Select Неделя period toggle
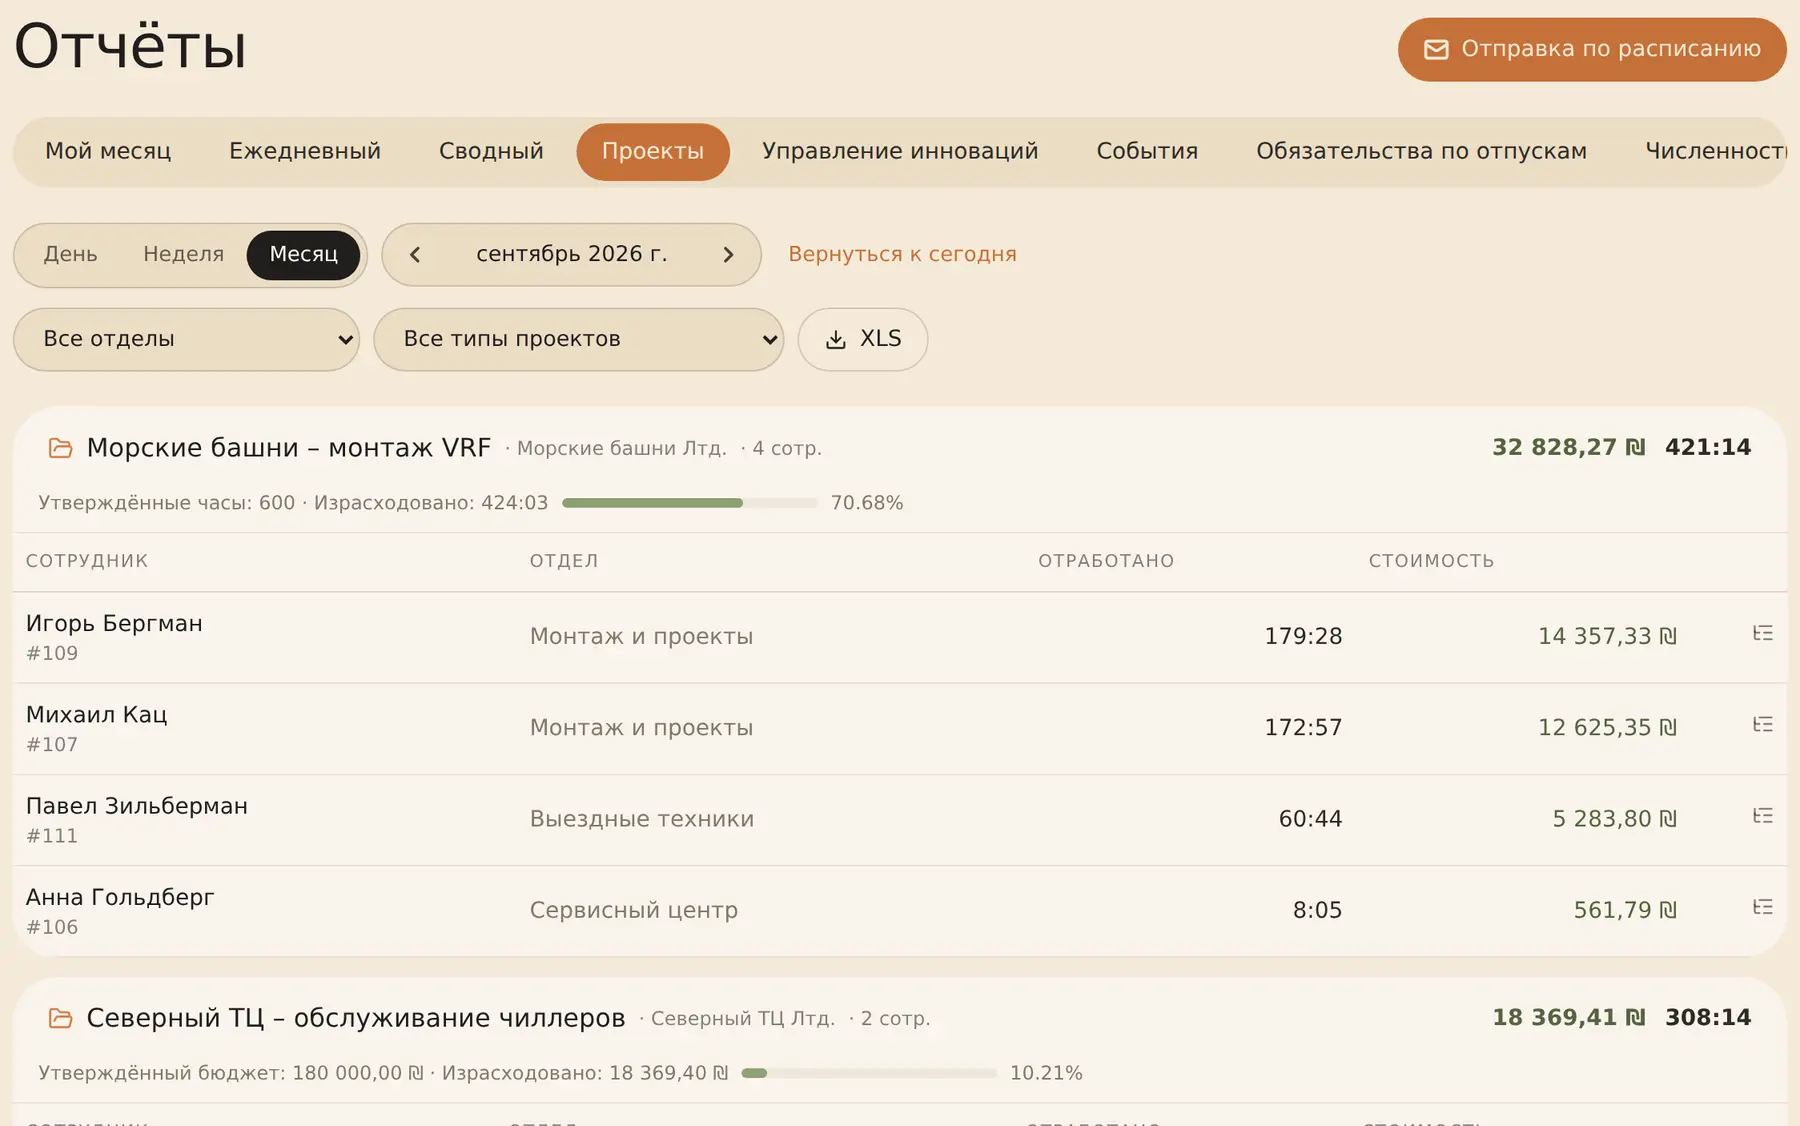Image resolution: width=1800 pixels, height=1126 pixels. click(184, 254)
